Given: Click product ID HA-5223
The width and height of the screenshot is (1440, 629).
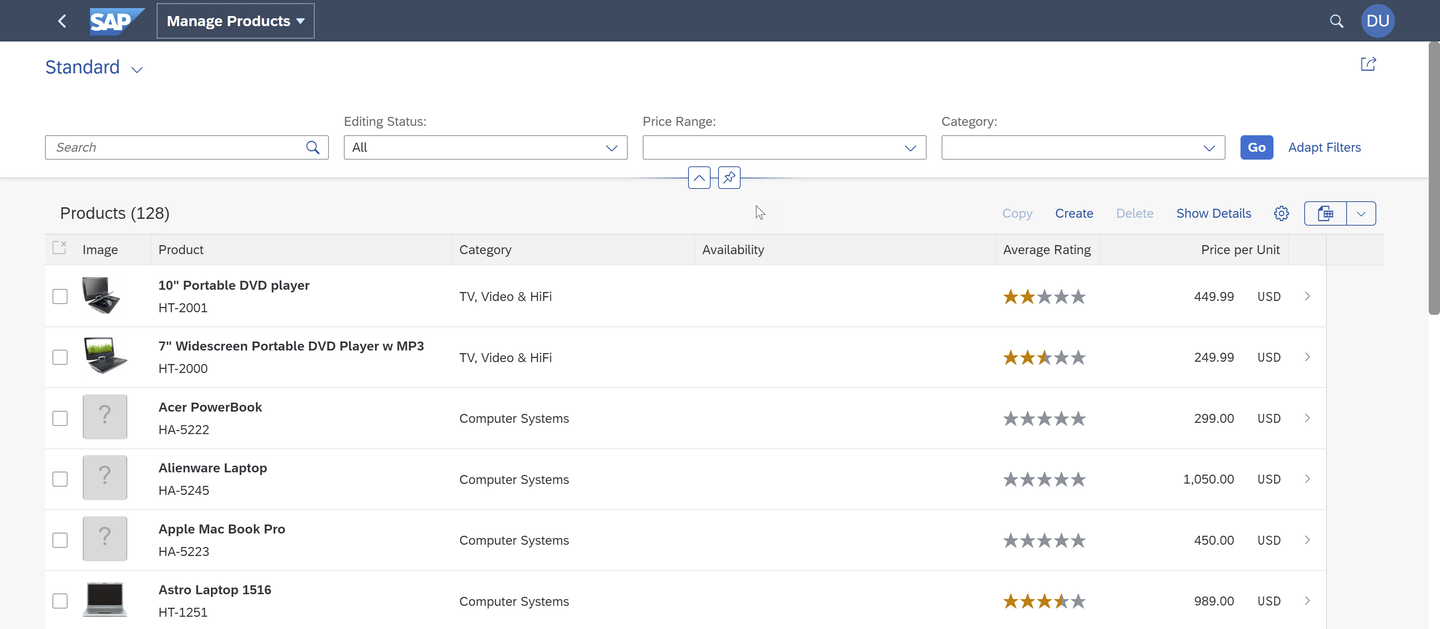Looking at the screenshot, I should [x=183, y=551].
